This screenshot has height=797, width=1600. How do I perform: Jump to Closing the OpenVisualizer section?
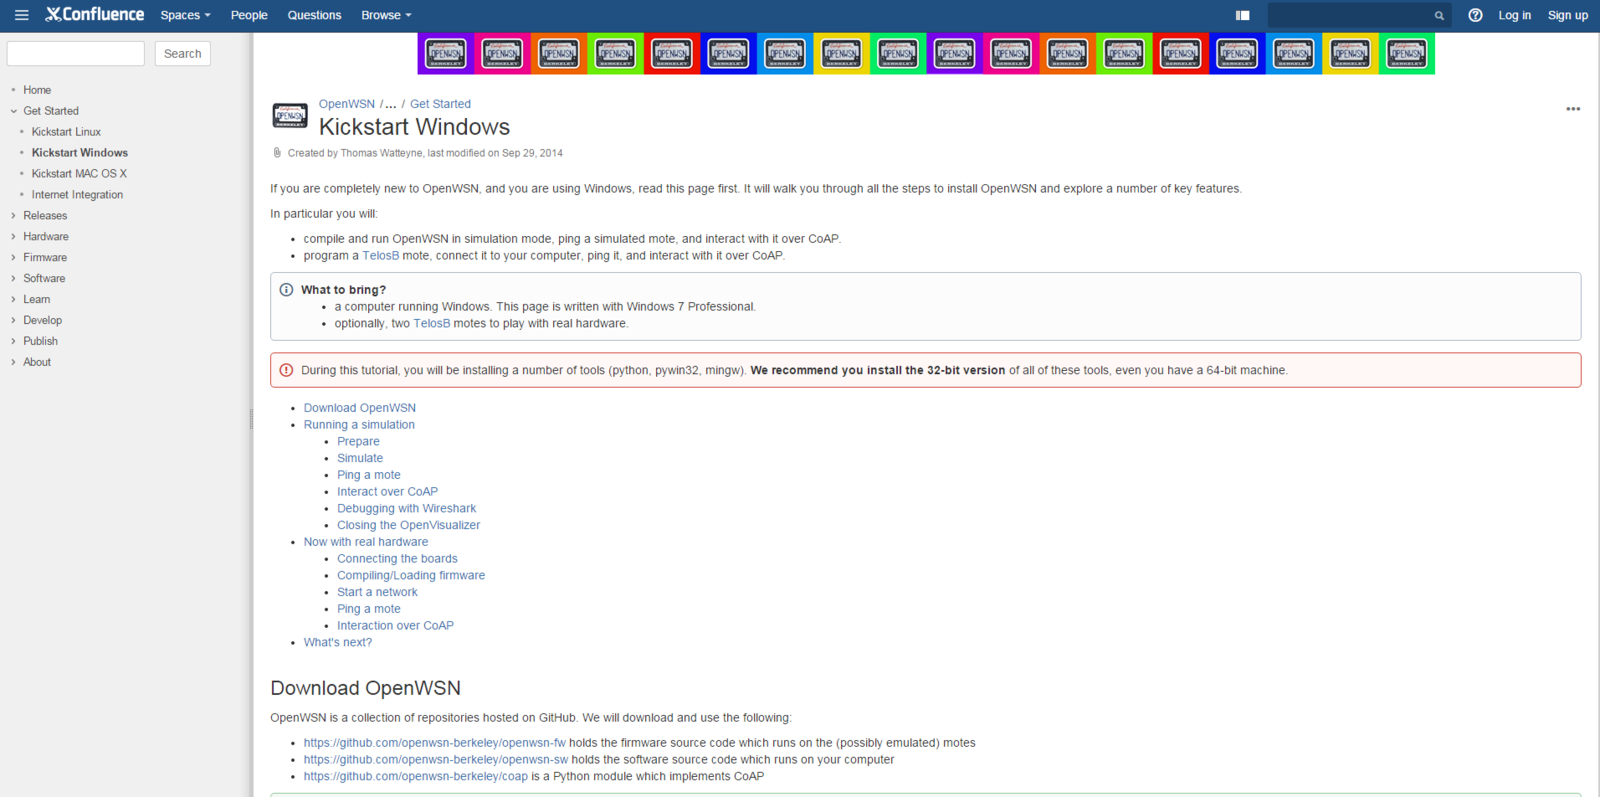pos(408,526)
